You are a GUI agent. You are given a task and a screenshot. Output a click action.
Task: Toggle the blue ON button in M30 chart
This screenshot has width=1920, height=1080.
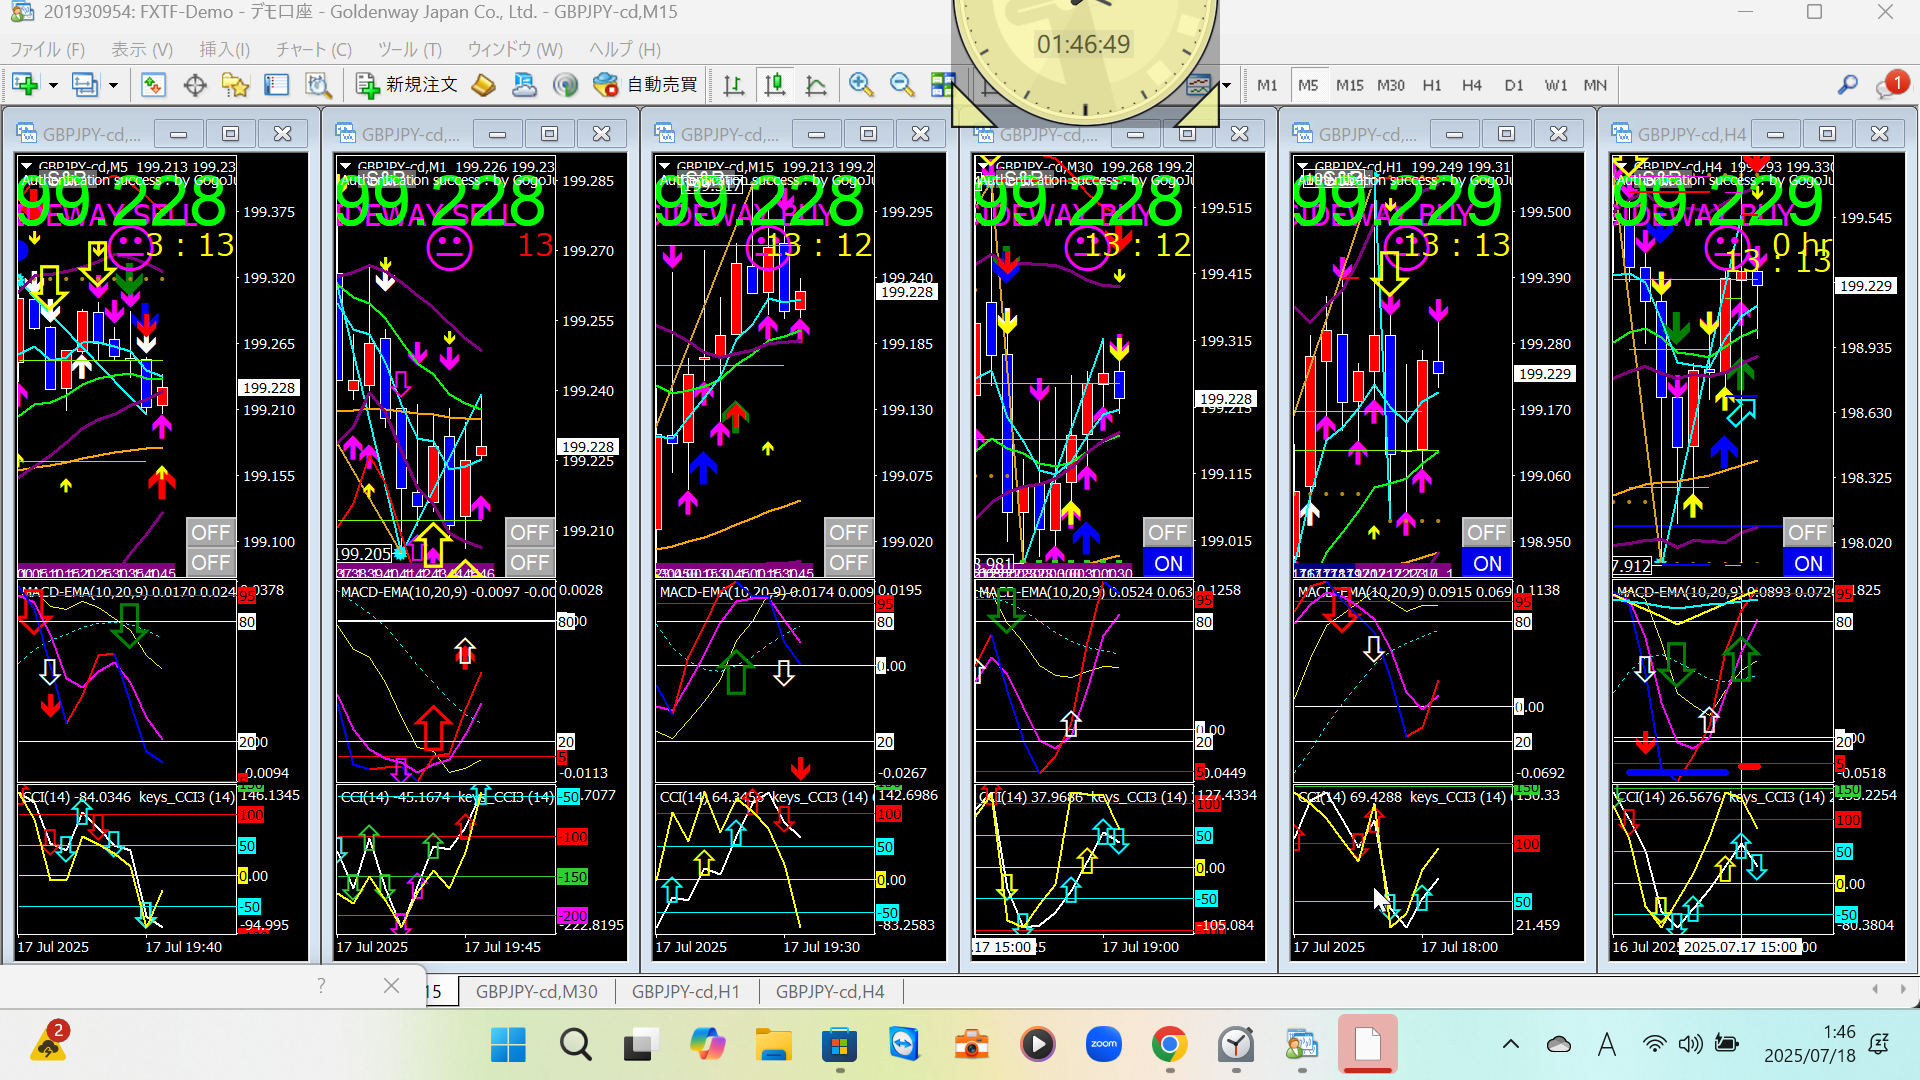[1167, 563]
